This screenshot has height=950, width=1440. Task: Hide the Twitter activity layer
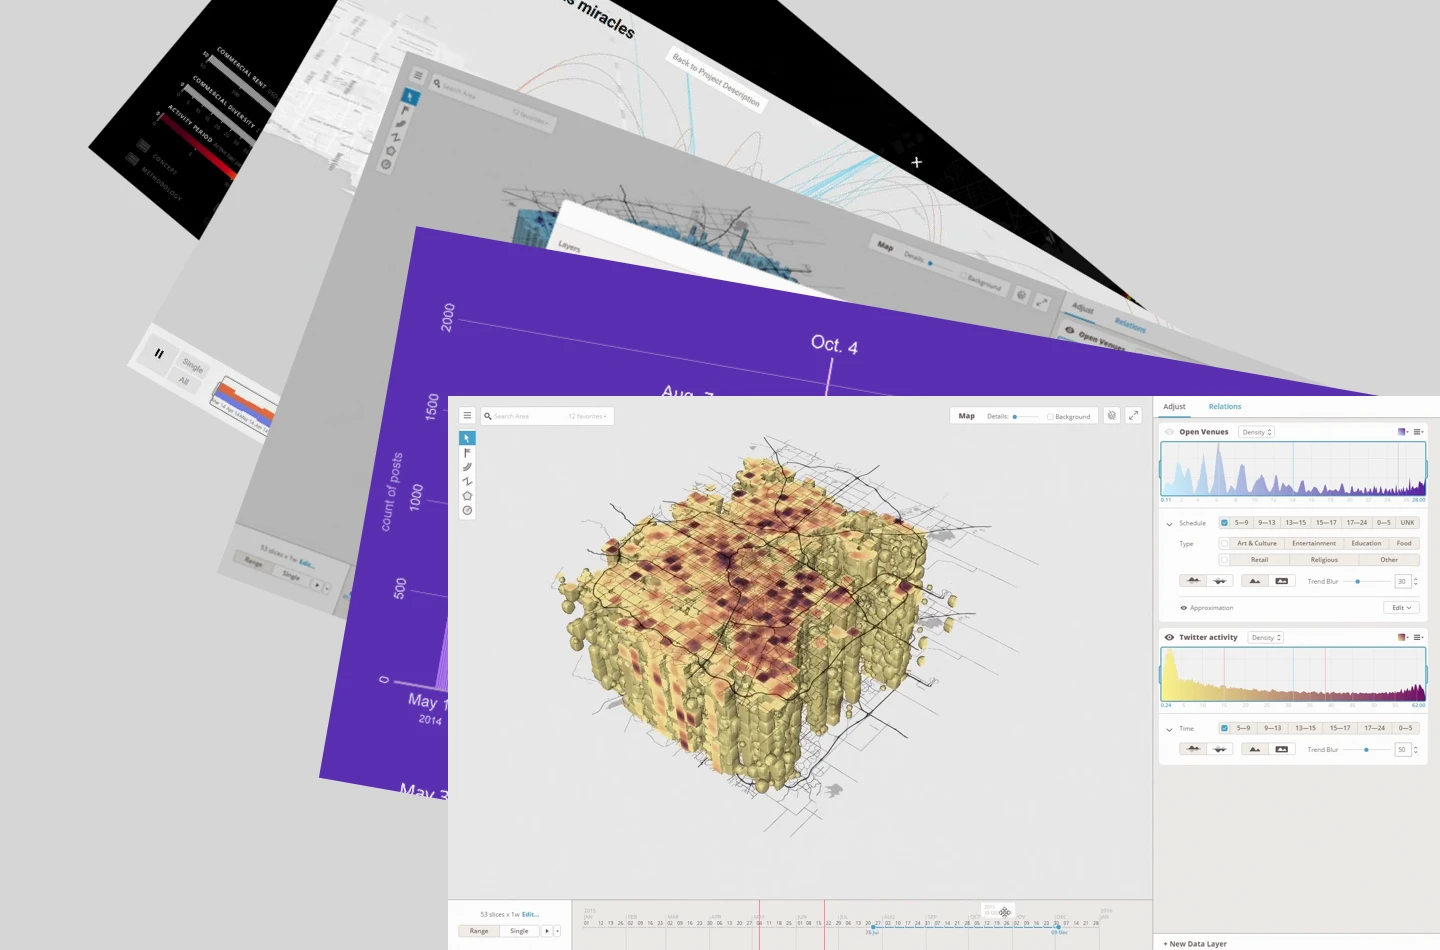coord(1169,637)
